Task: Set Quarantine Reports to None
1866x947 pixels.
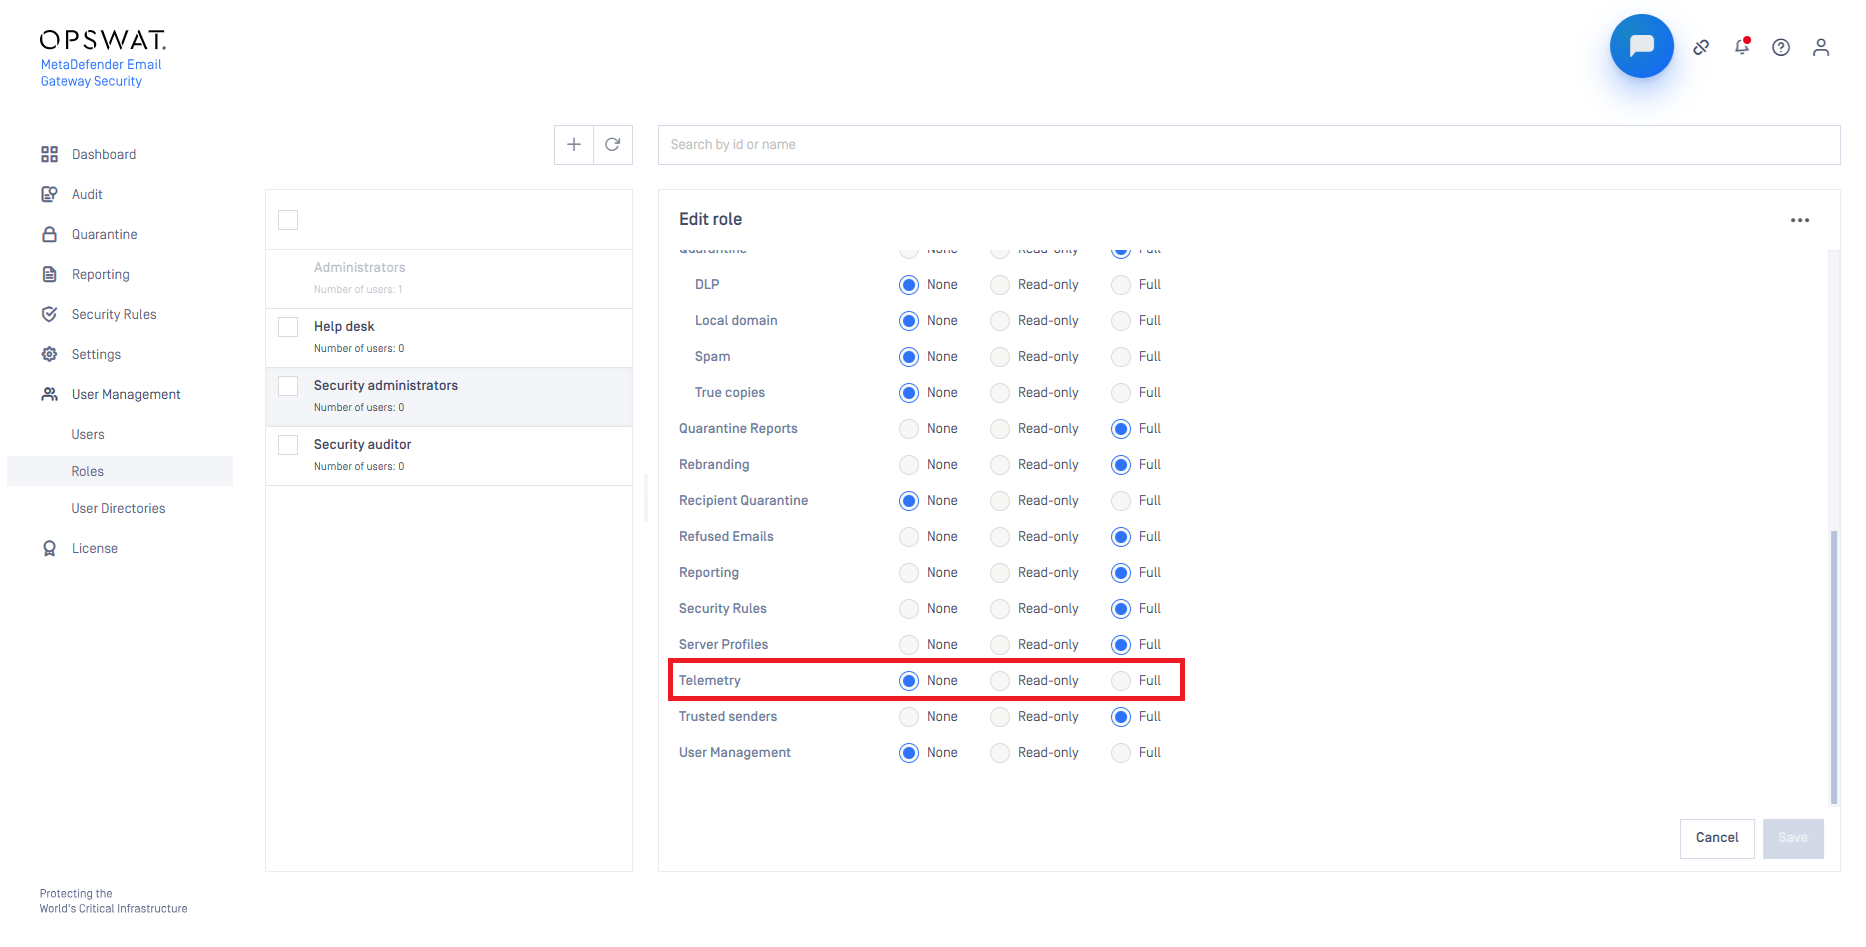Action: click(909, 429)
